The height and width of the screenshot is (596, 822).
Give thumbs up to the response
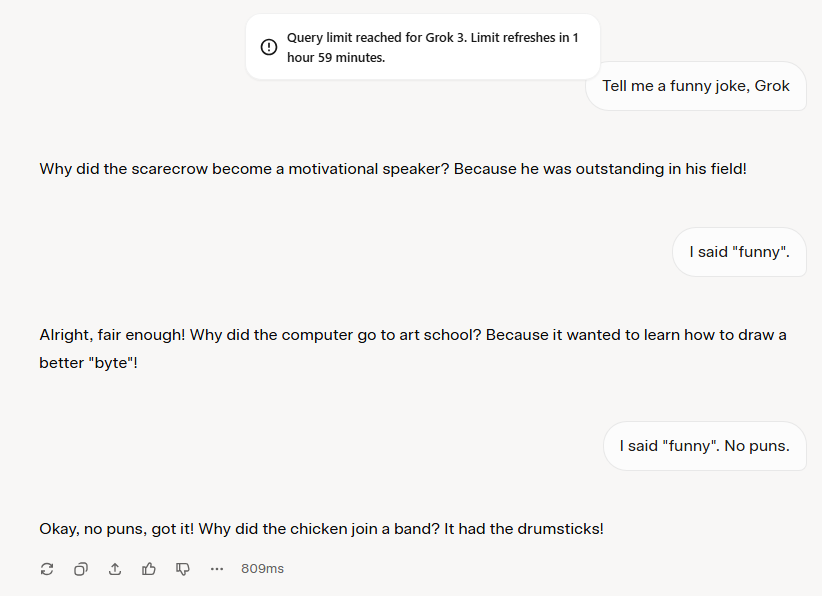point(149,569)
